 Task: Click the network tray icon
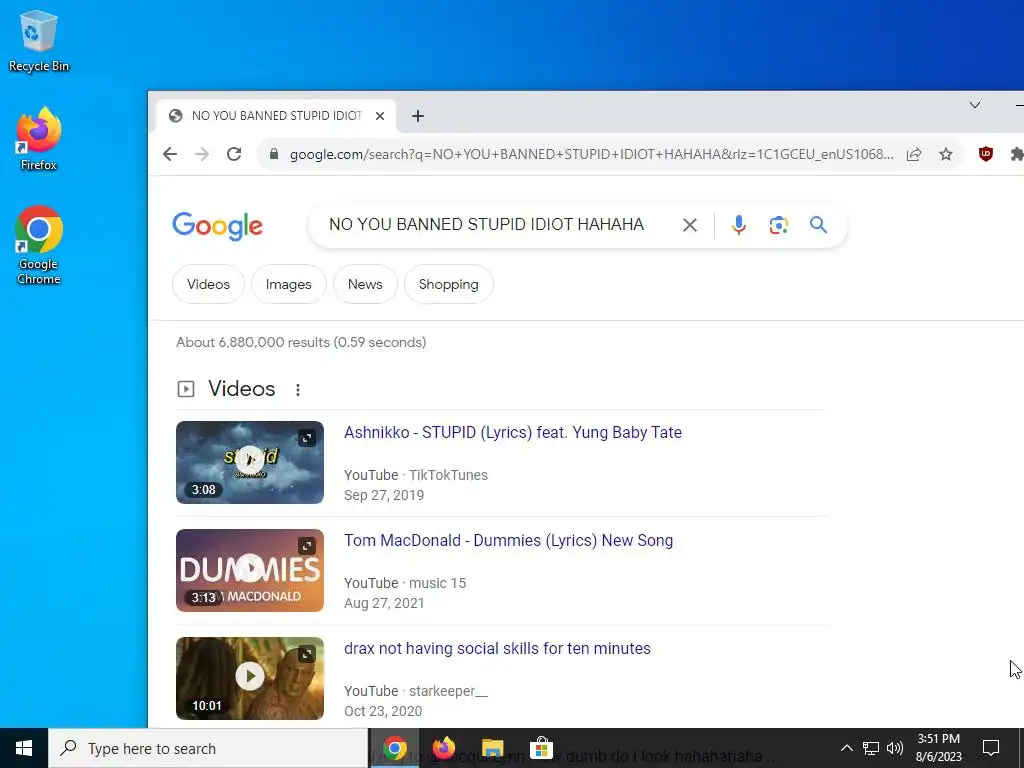(871, 748)
